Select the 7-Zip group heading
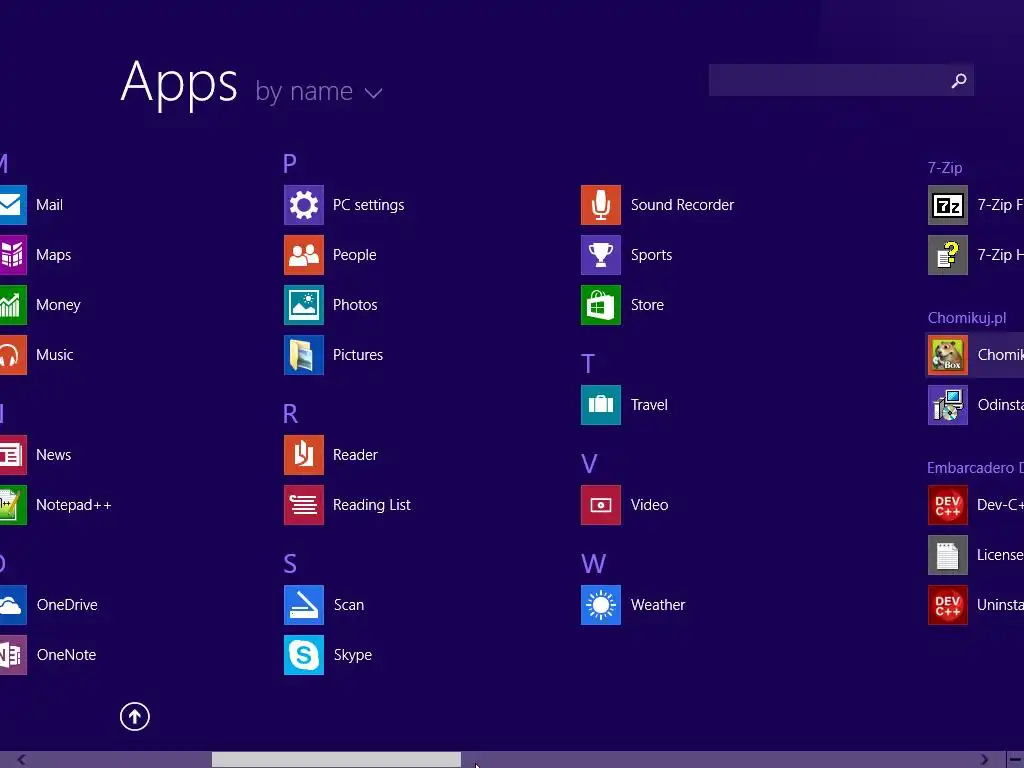Screen dimensions: 1024x768 pyautogui.click(x=945, y=168)
